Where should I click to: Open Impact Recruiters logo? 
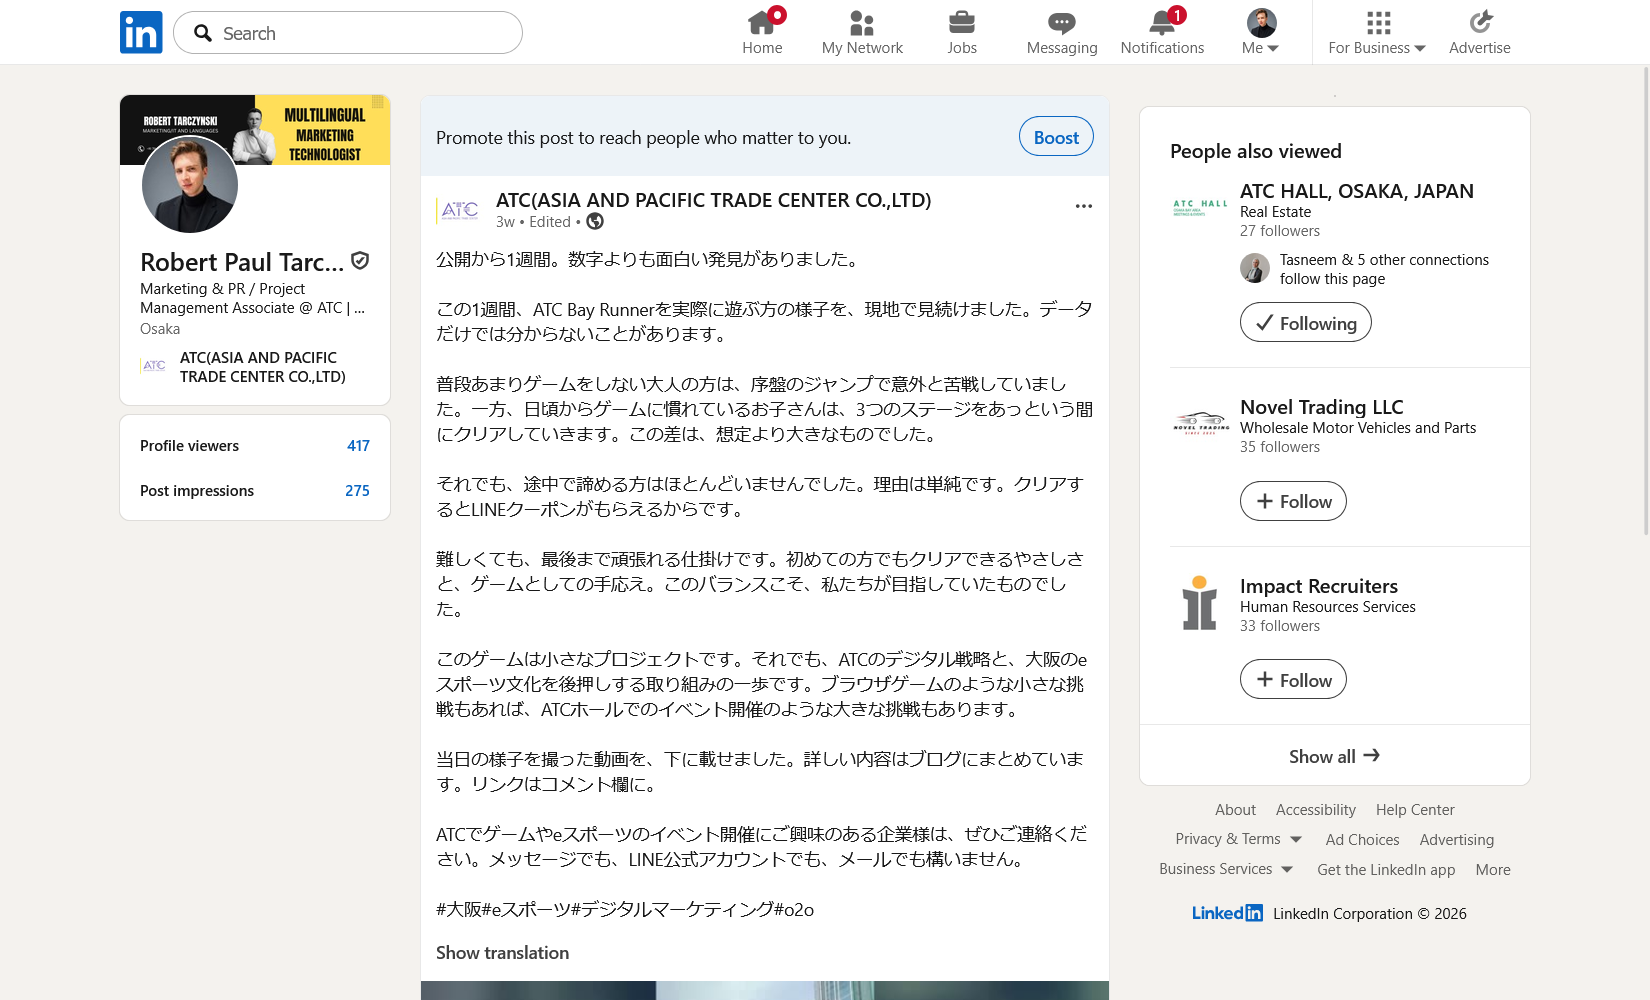coord(1200,602)
